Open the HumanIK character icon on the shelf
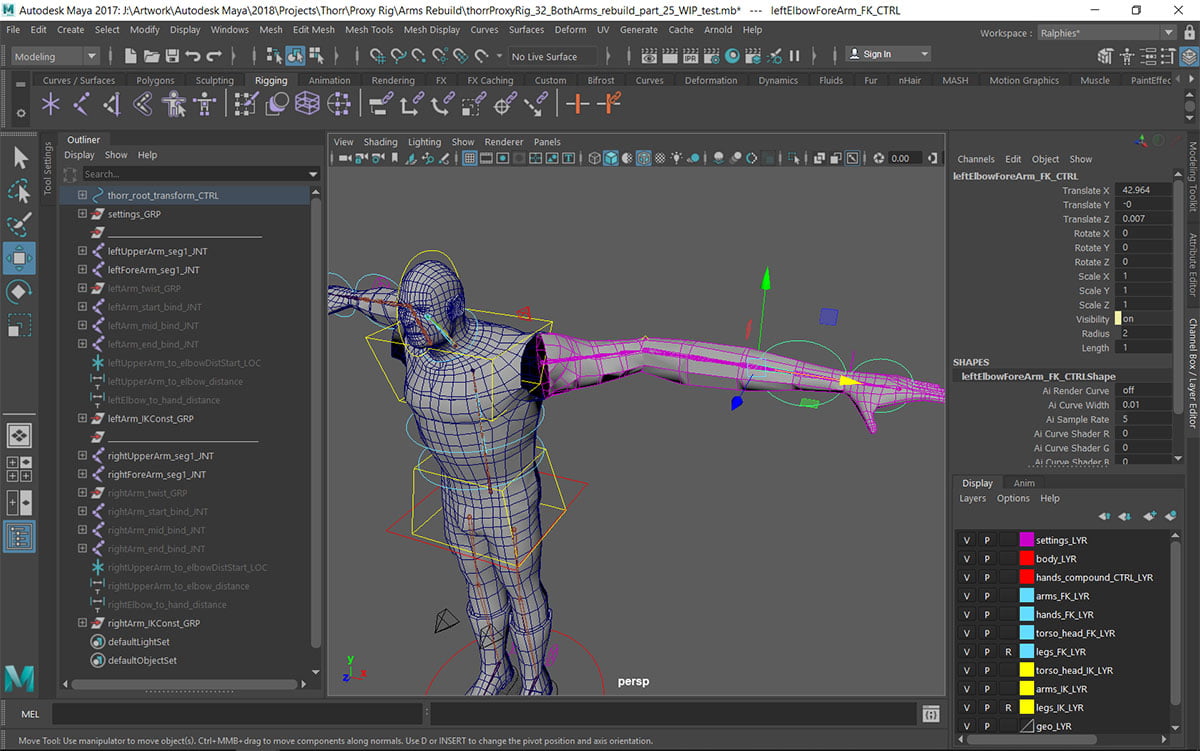 204,103
